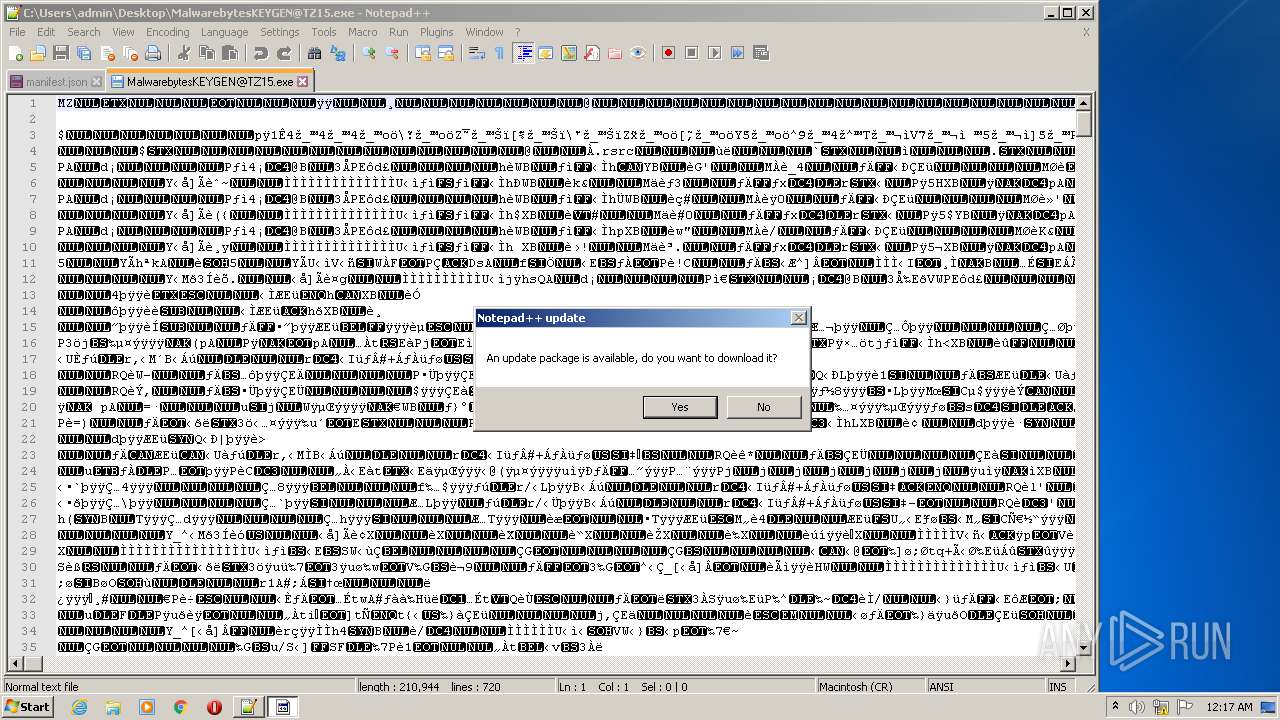Undo the last action via the toolbar arrow
Screen dimensions: 1280x720
click(x=261, y=53)
